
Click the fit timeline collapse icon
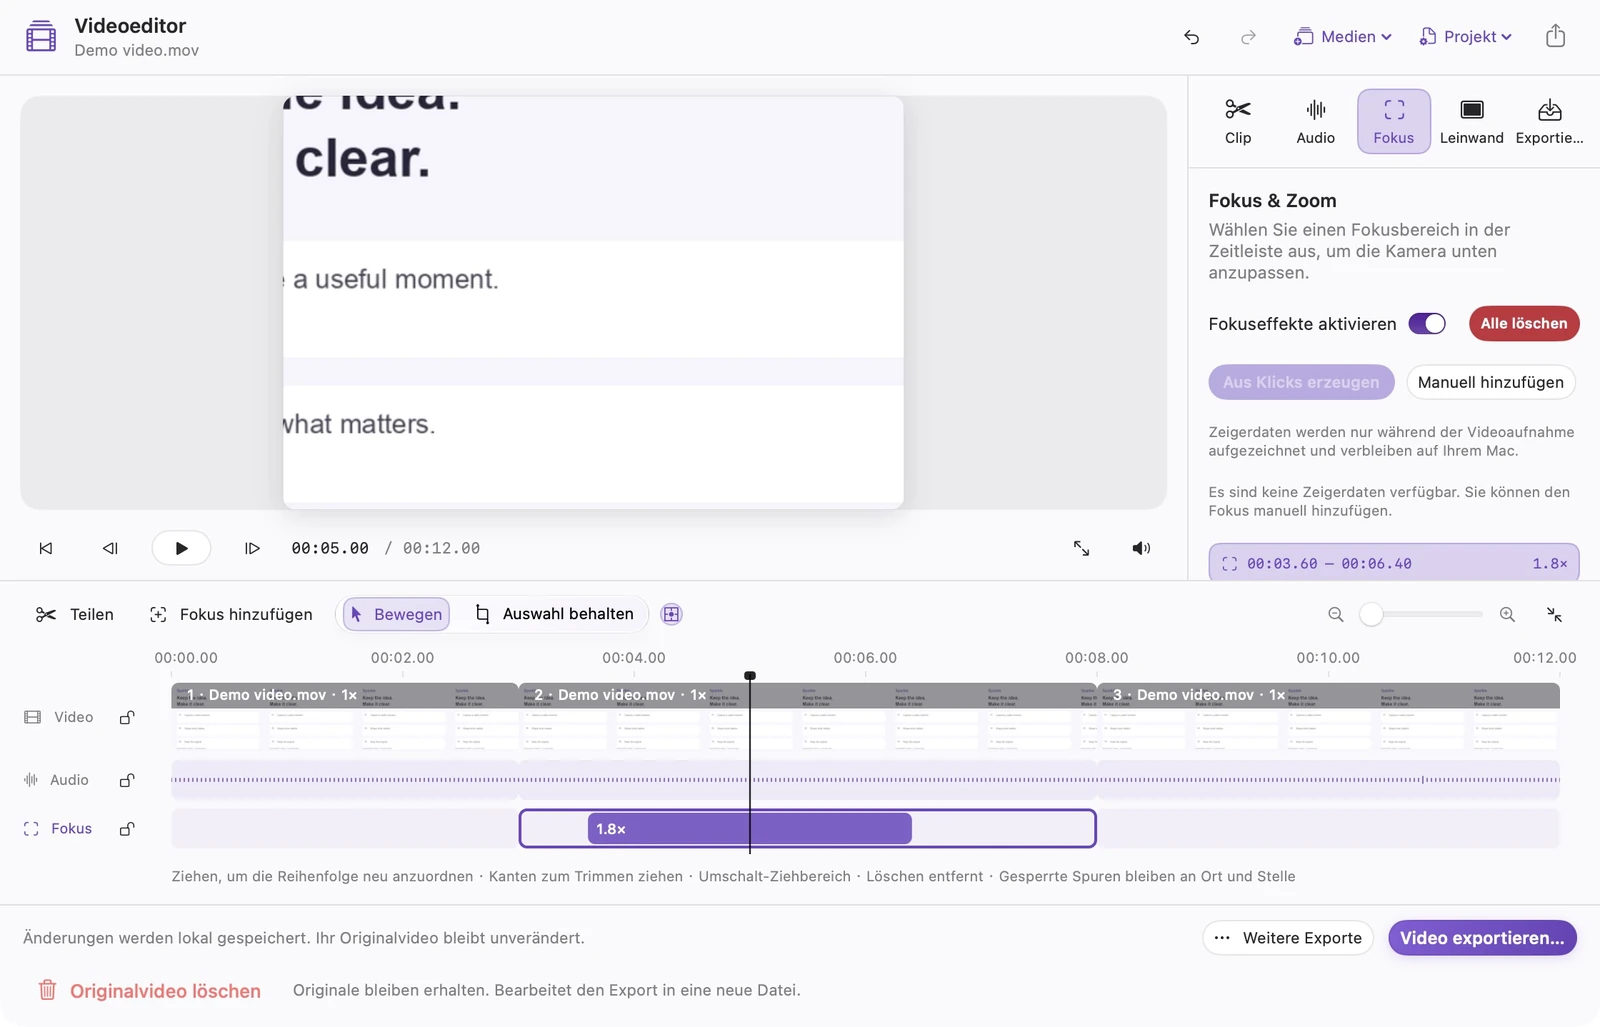tap(1554, 614)
